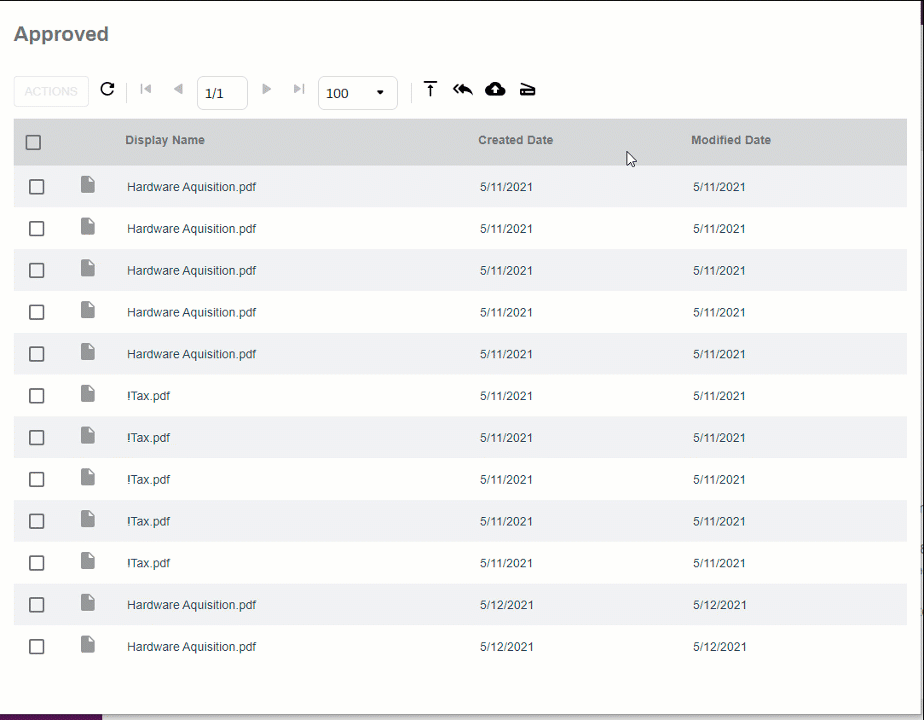Viewport: 924px width, 720px height.
Task: Click Created Date of the last !Tax.pdf row
Action: tap(506, 563)
